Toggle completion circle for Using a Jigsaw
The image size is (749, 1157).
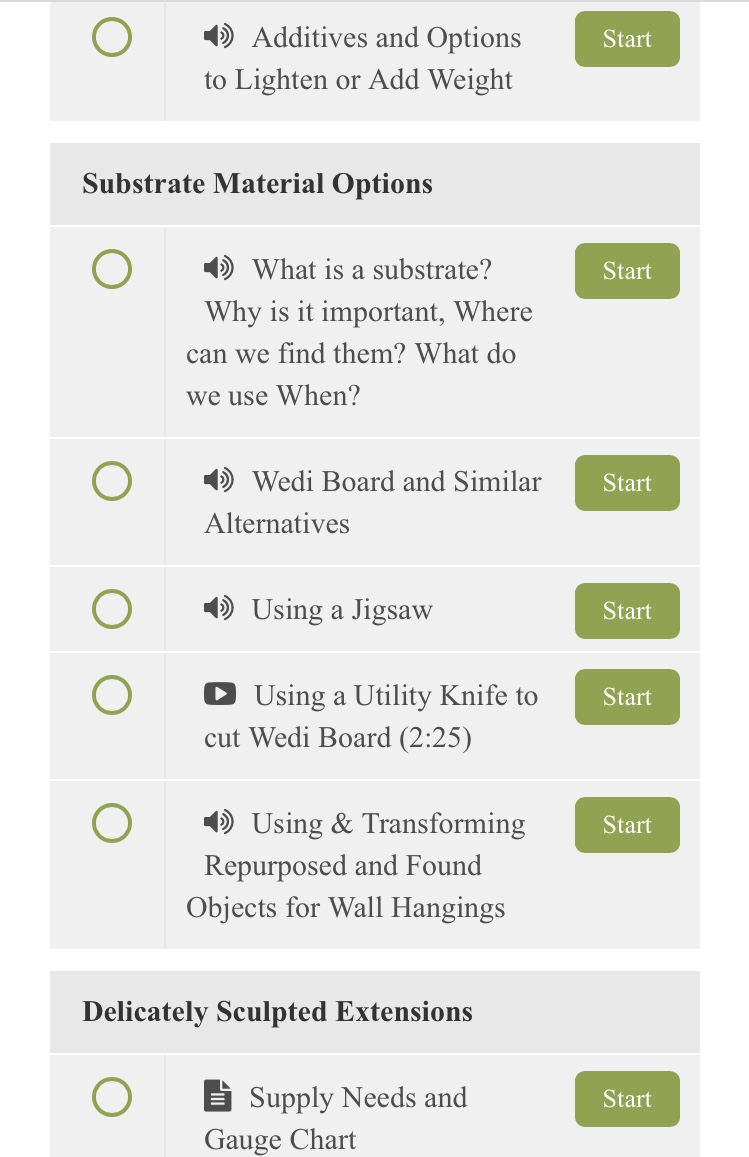pyautogui.click(x=112, y=609)
